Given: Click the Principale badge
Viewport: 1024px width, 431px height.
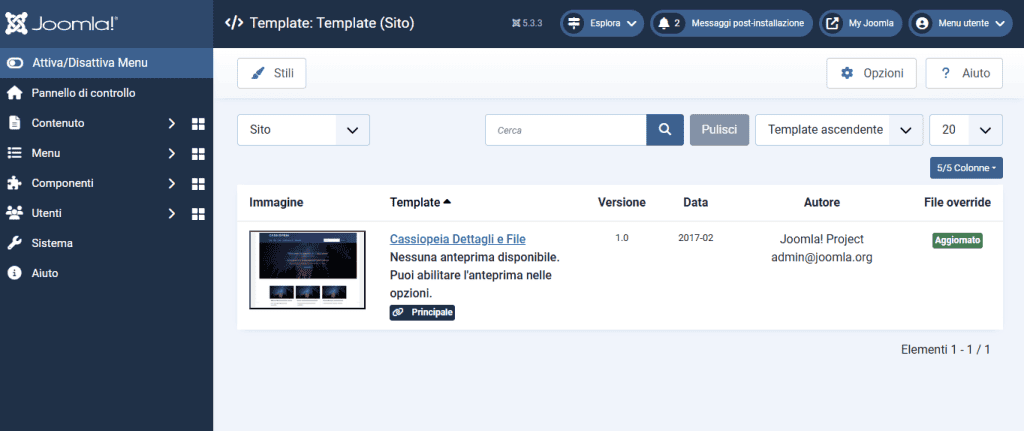Looking at the screenshot, I should point(422,313).
